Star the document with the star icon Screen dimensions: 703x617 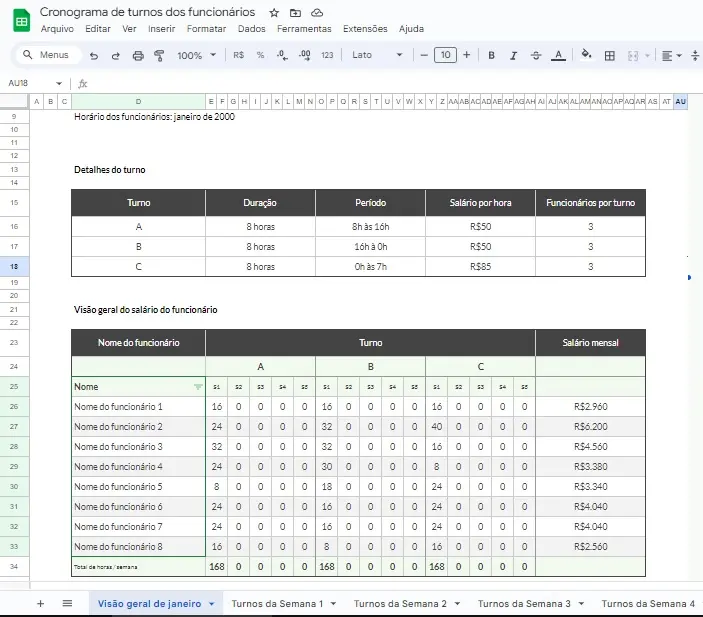pos(274,13)
